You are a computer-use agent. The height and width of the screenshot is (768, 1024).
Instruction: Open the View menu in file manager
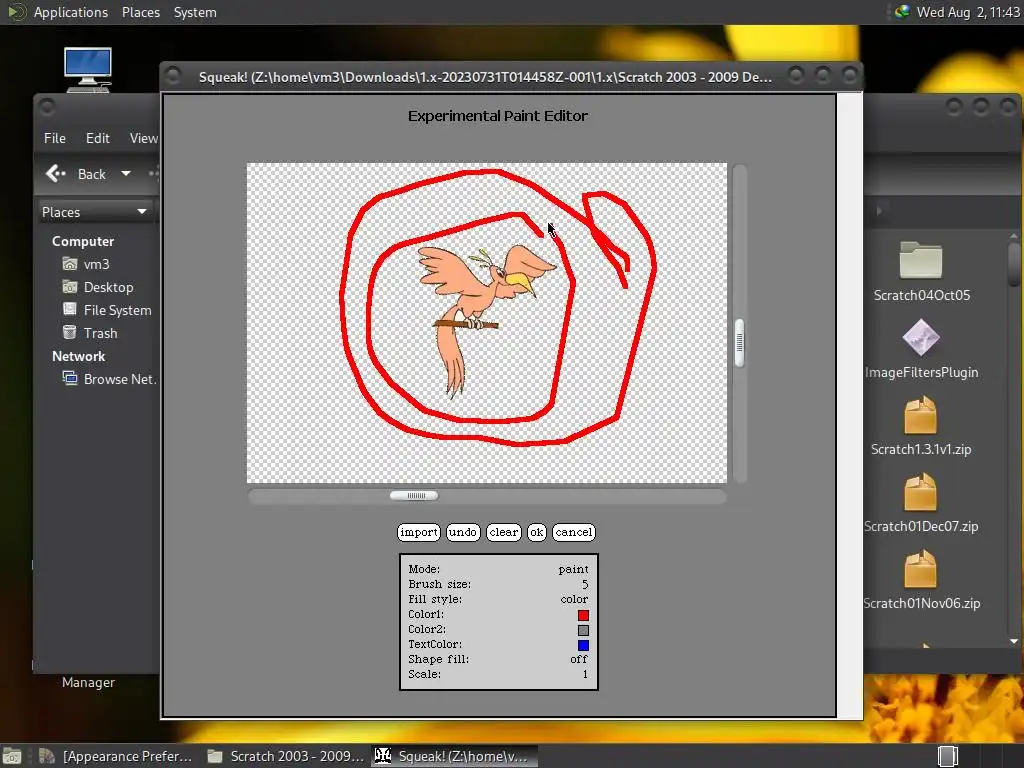point(143,138)
